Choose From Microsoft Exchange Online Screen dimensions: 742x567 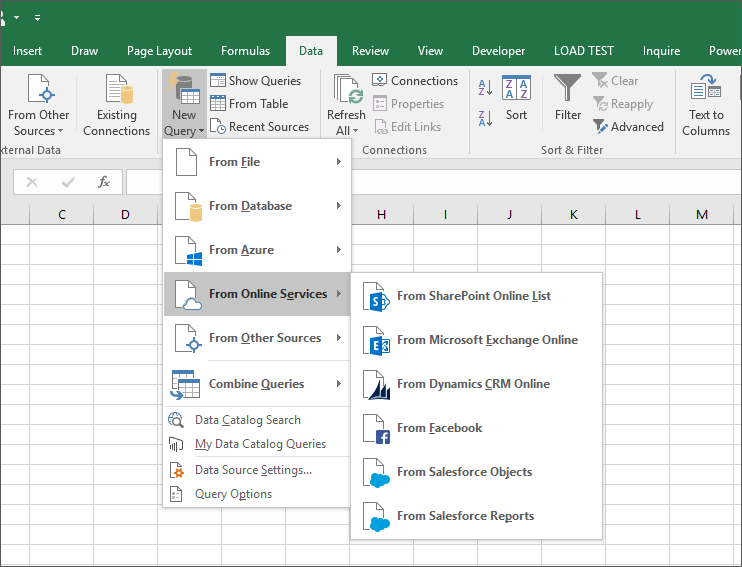click(477, 340)
